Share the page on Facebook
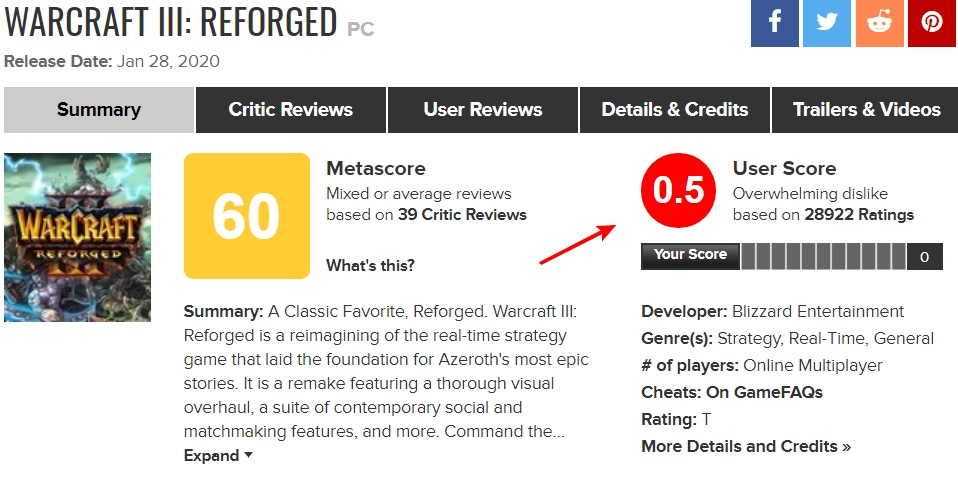 pyautogui.click(x=775, y=23)
